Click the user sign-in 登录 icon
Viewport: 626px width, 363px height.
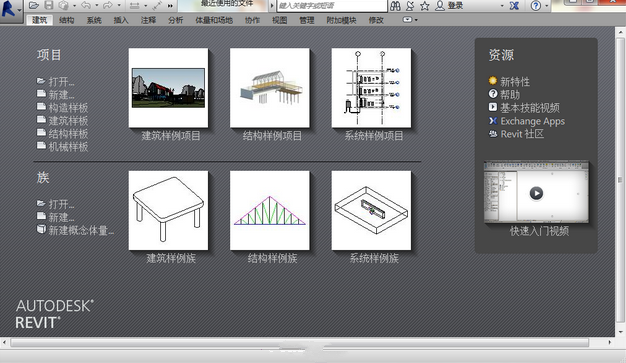coord(440,6)
